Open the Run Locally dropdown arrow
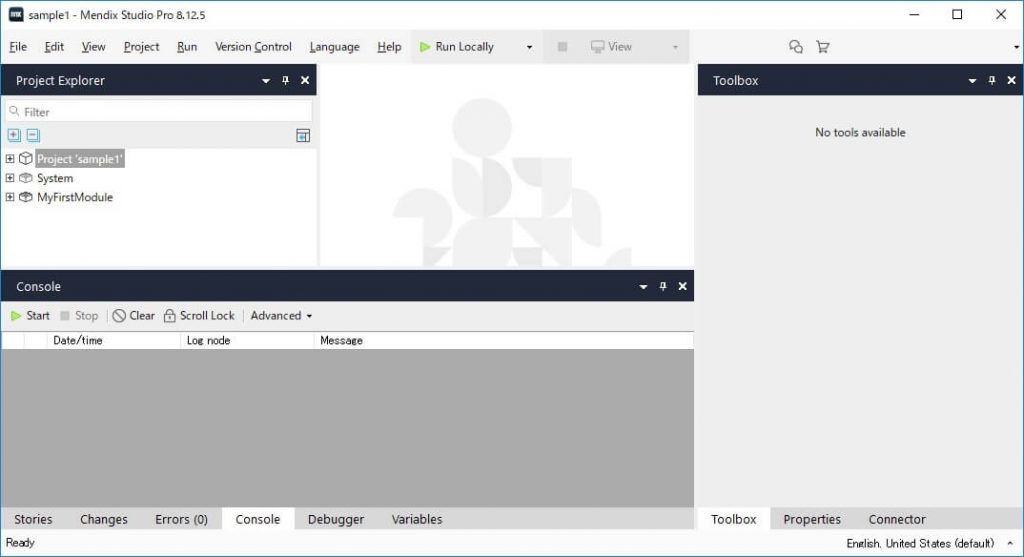This screenshot has width=1024, height=557. pos(529,47)
